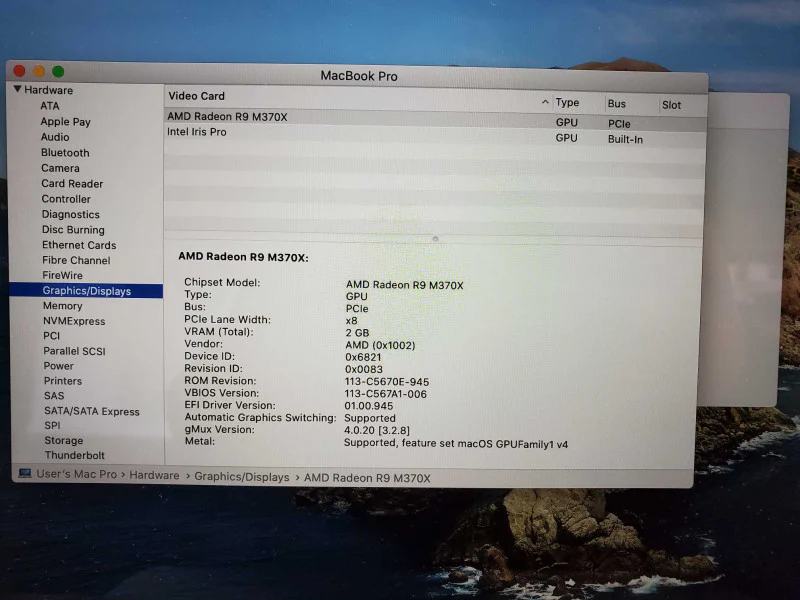Open Diagnostics section
Screen dimensions: 800x600
pos(70,214)
